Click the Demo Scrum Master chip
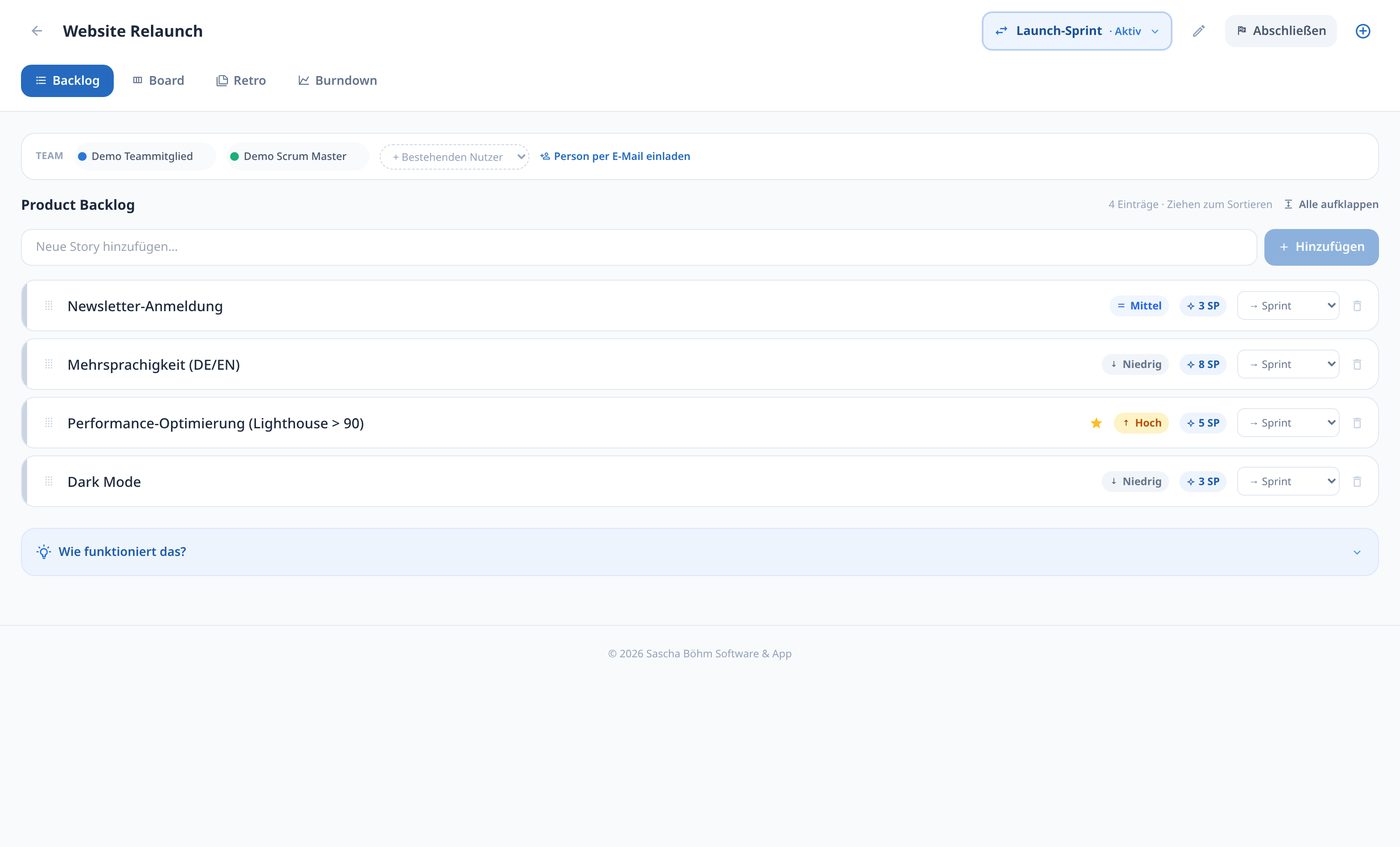This screenshot has width=1400, height=847. coord(296,157)
